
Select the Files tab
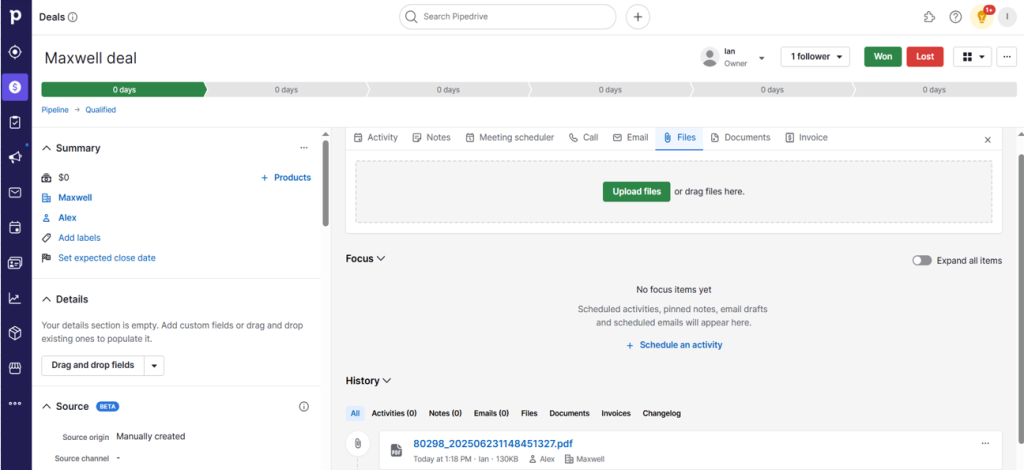pos(679,138)
